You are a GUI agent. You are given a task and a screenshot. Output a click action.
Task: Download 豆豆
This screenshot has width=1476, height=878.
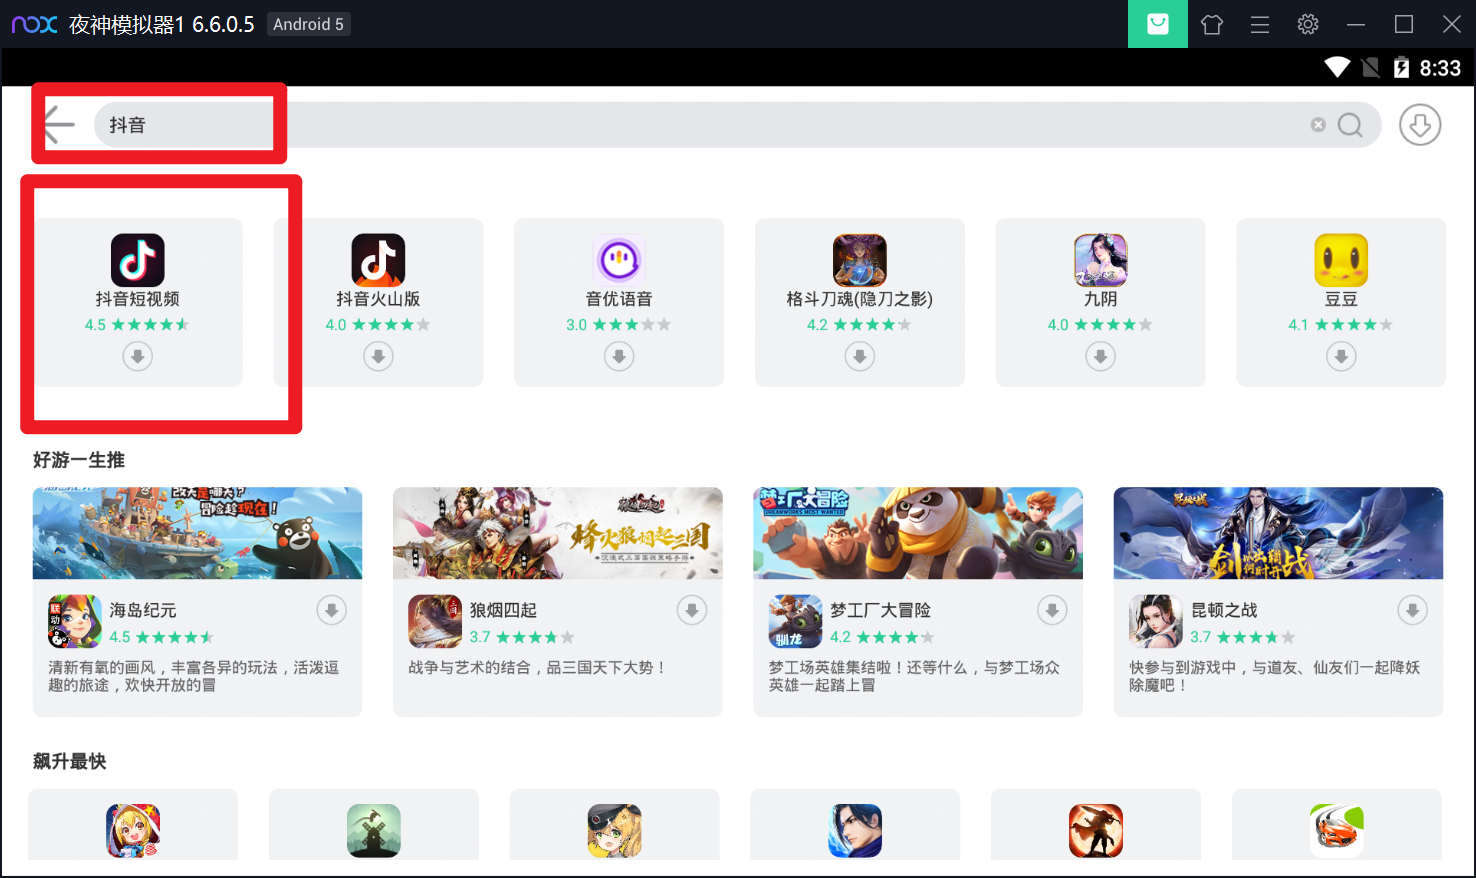pyautogui.click(x=1341, y=356)
